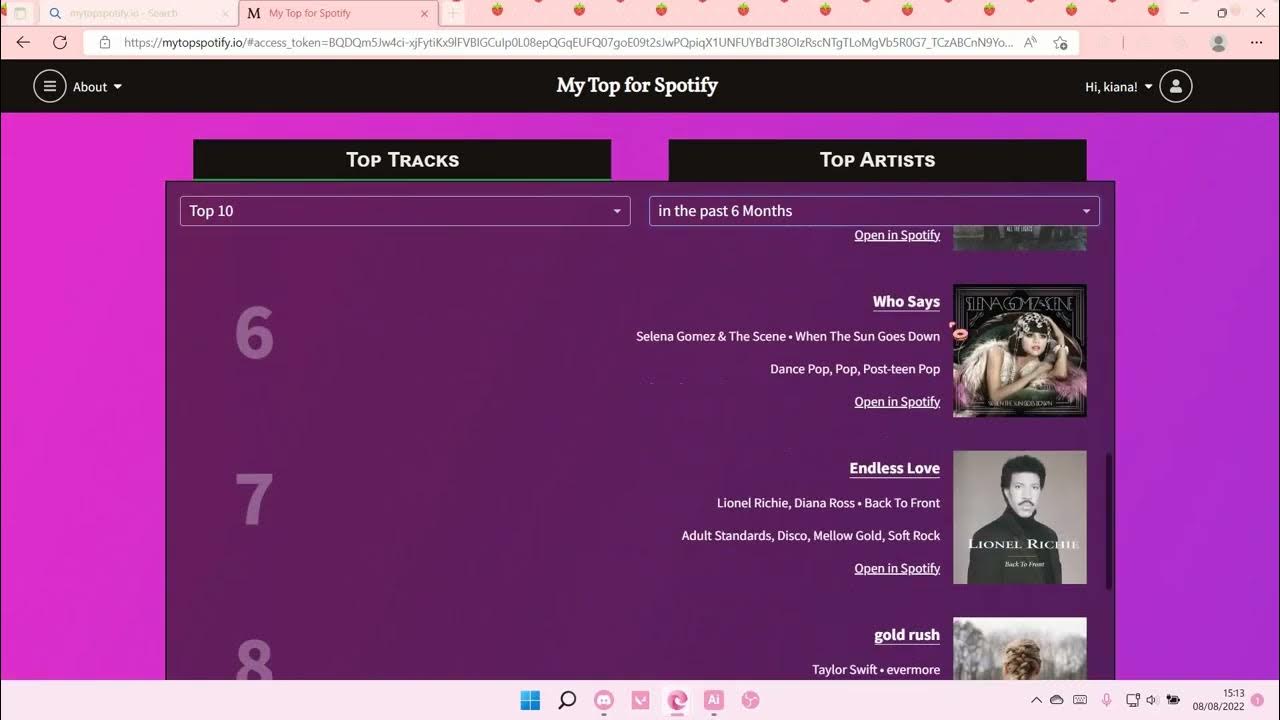The width and height of the screenshot is (1280, 720).
Task: Open the gold rush track title link
Action: [907, 635]
